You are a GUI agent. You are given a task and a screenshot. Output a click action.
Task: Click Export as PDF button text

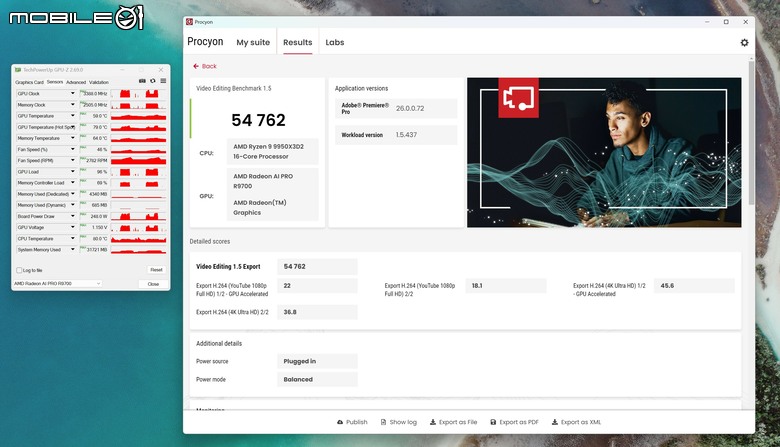pyautogui.click(x=519, y=422)
